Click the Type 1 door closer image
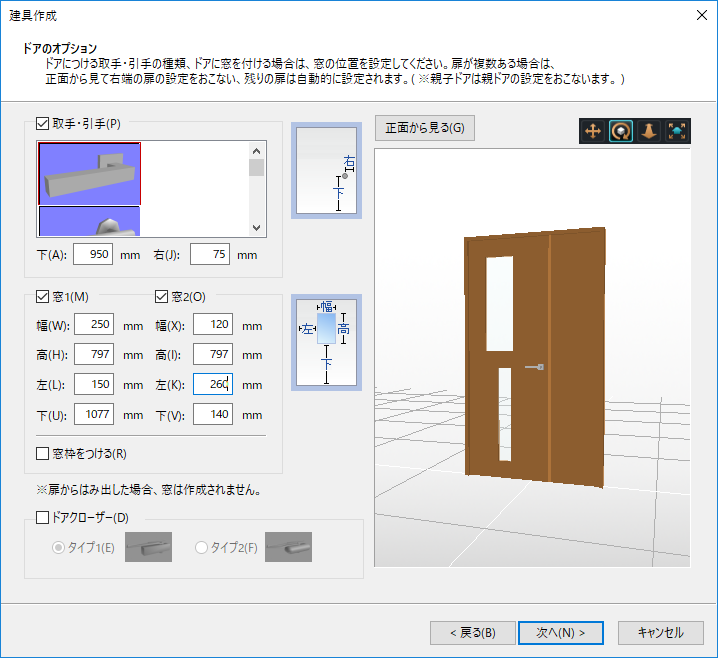The image size is (718, 658). pyautogui.click(x=148, y=547)
